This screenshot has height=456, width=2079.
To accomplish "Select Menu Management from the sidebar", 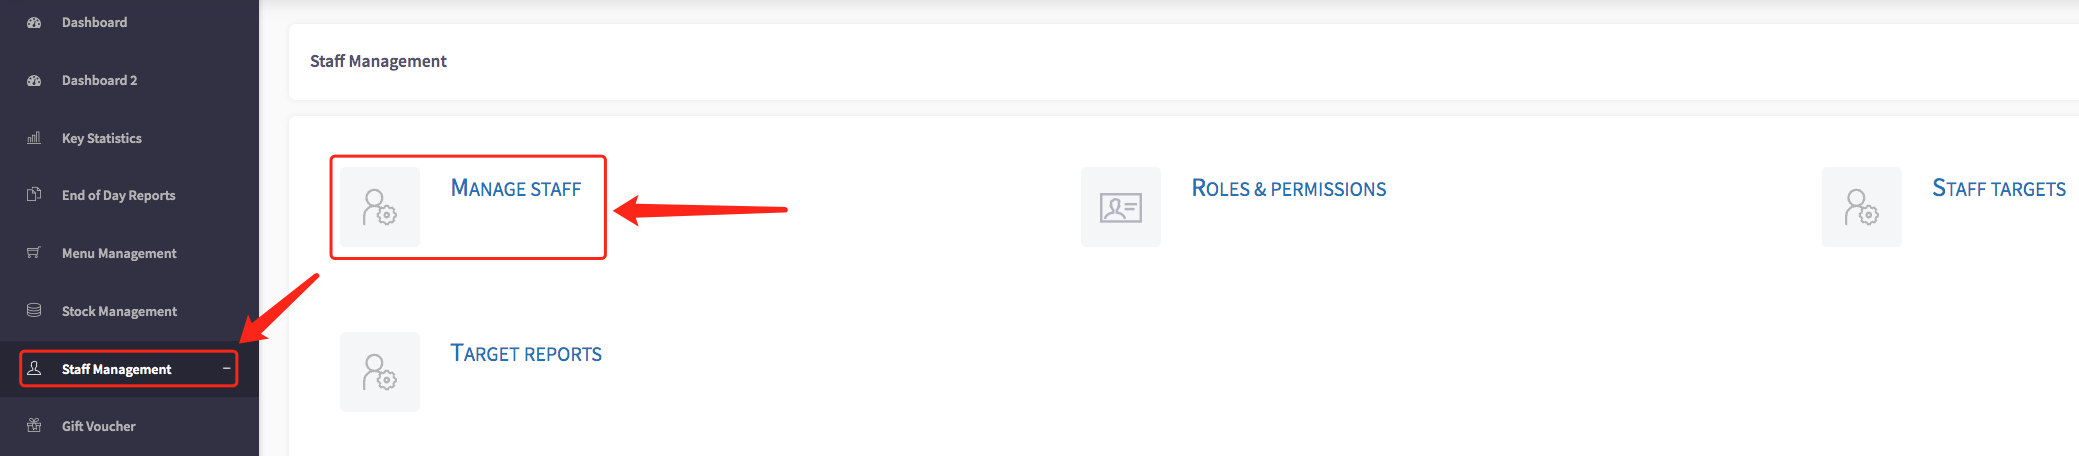I will [x=119, y=253].
